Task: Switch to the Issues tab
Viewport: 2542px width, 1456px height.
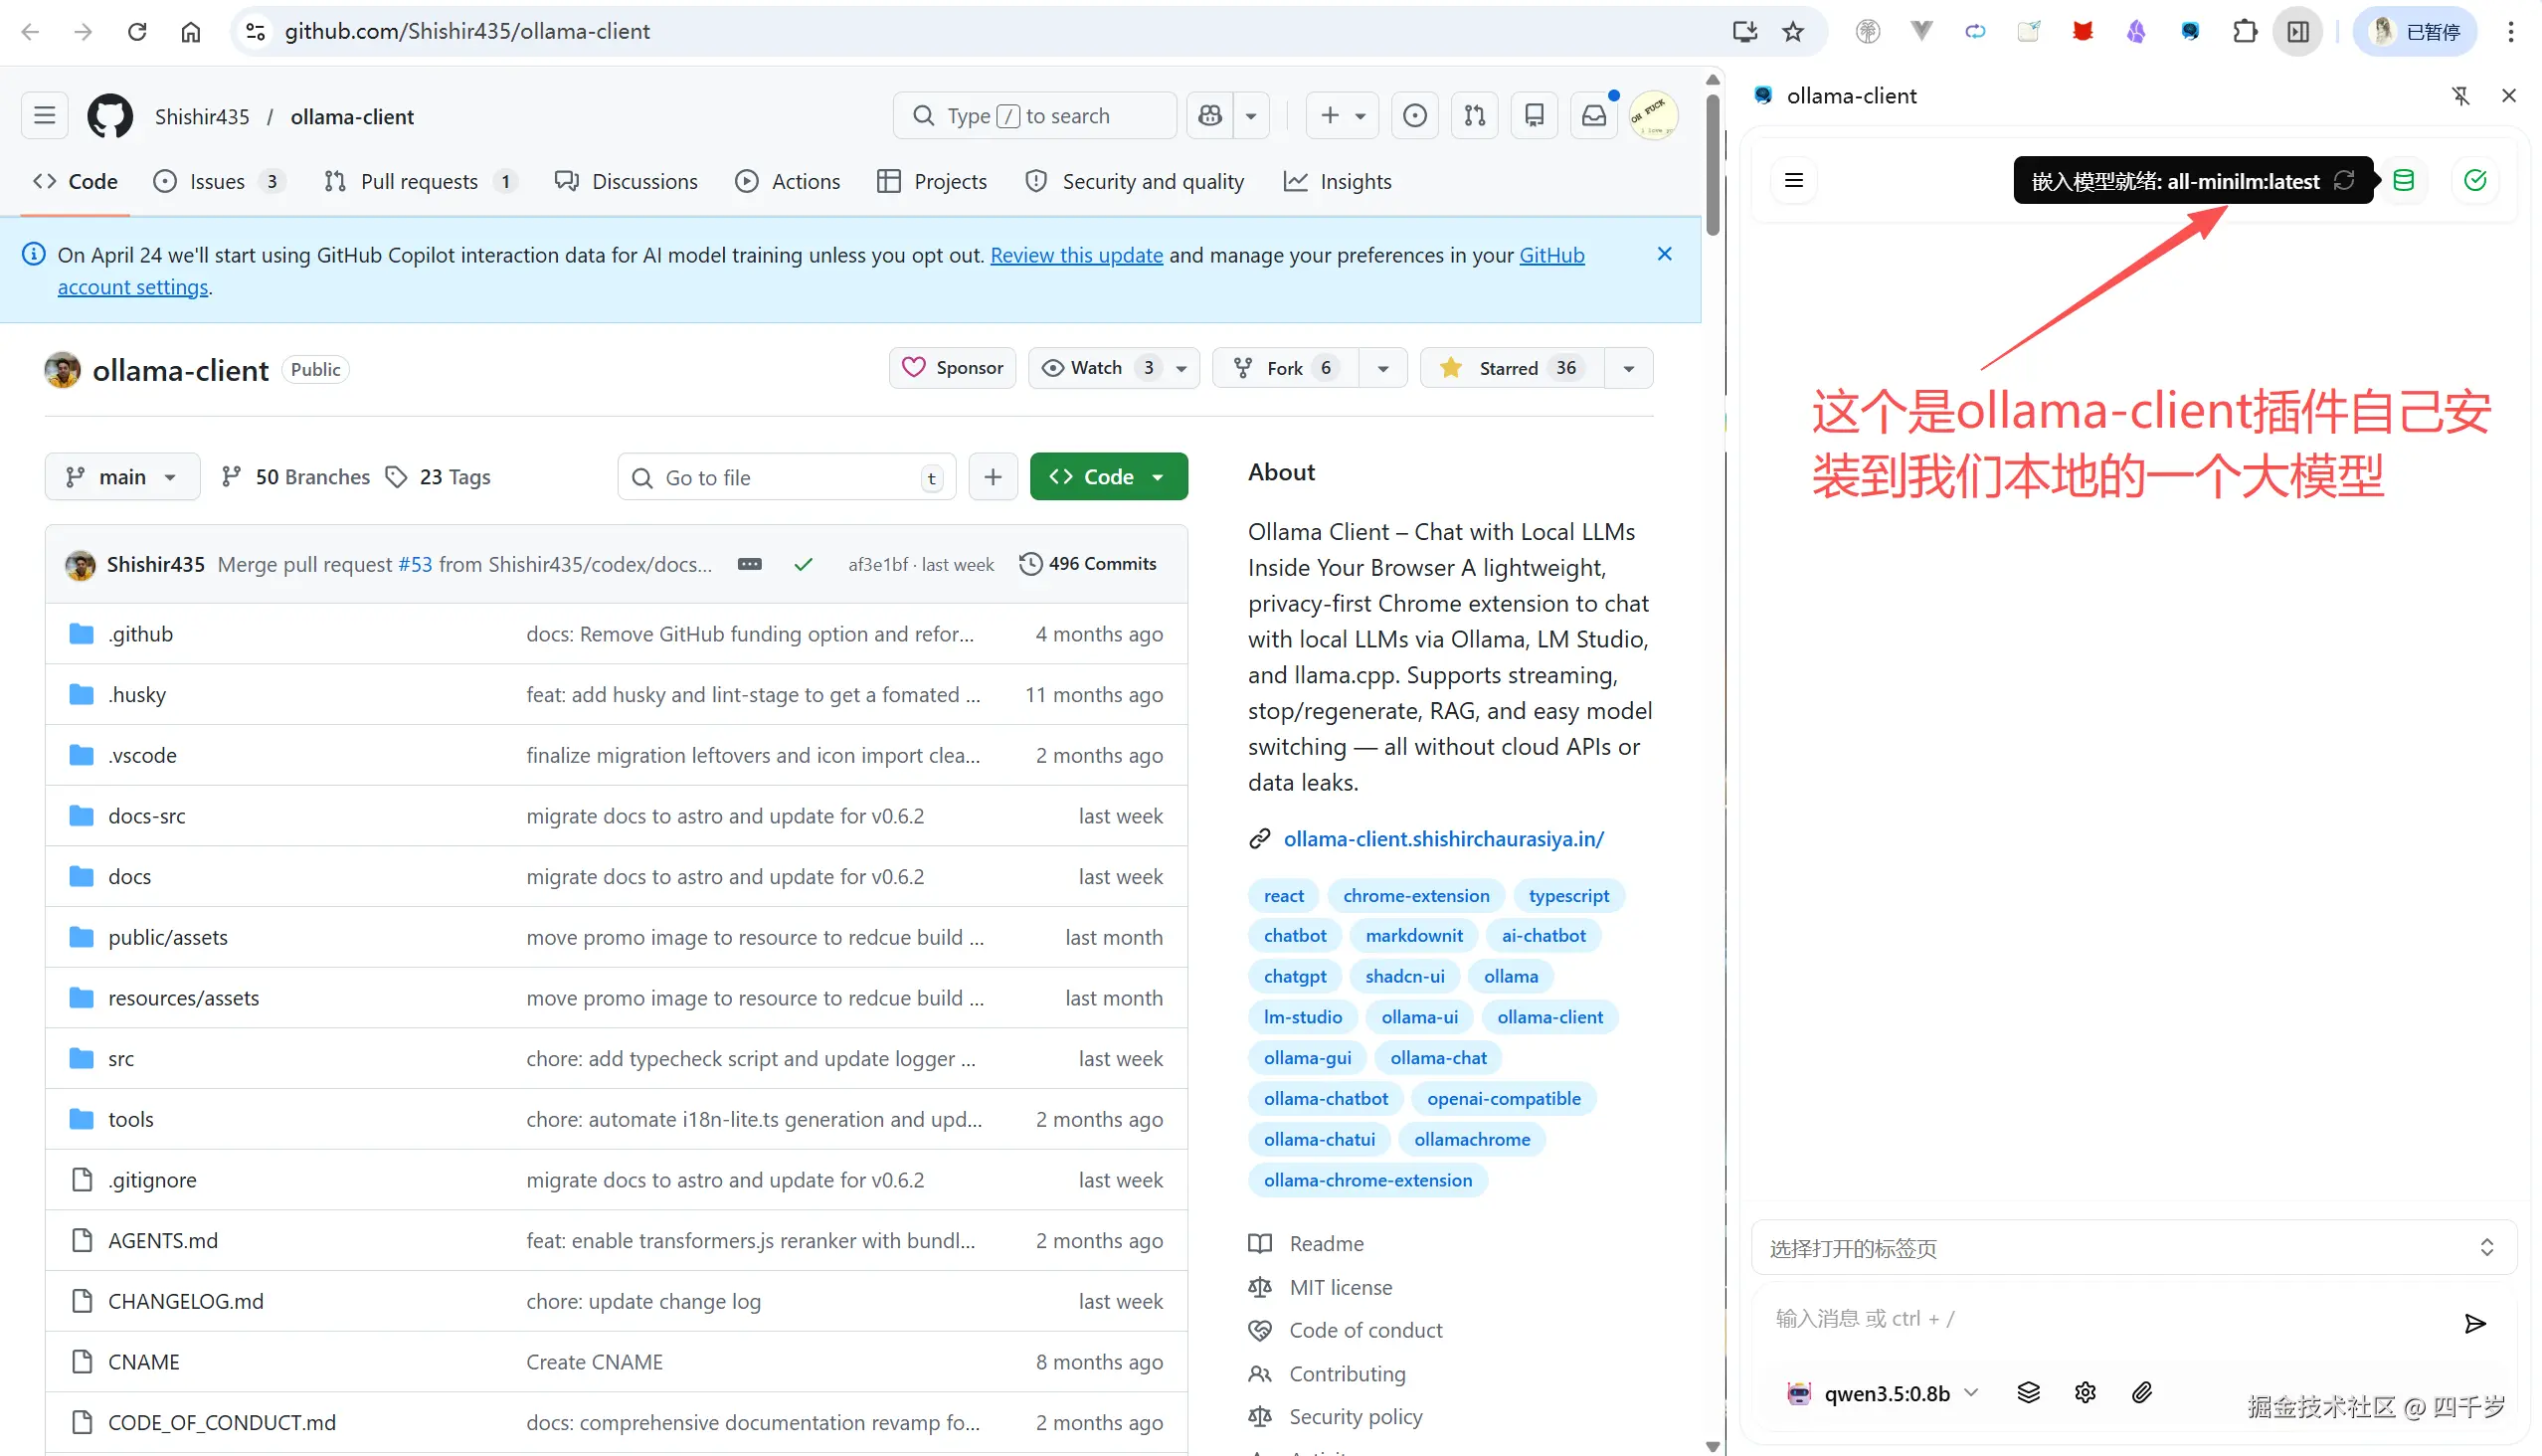Action: pyautogui.click(x=217, y=181)
